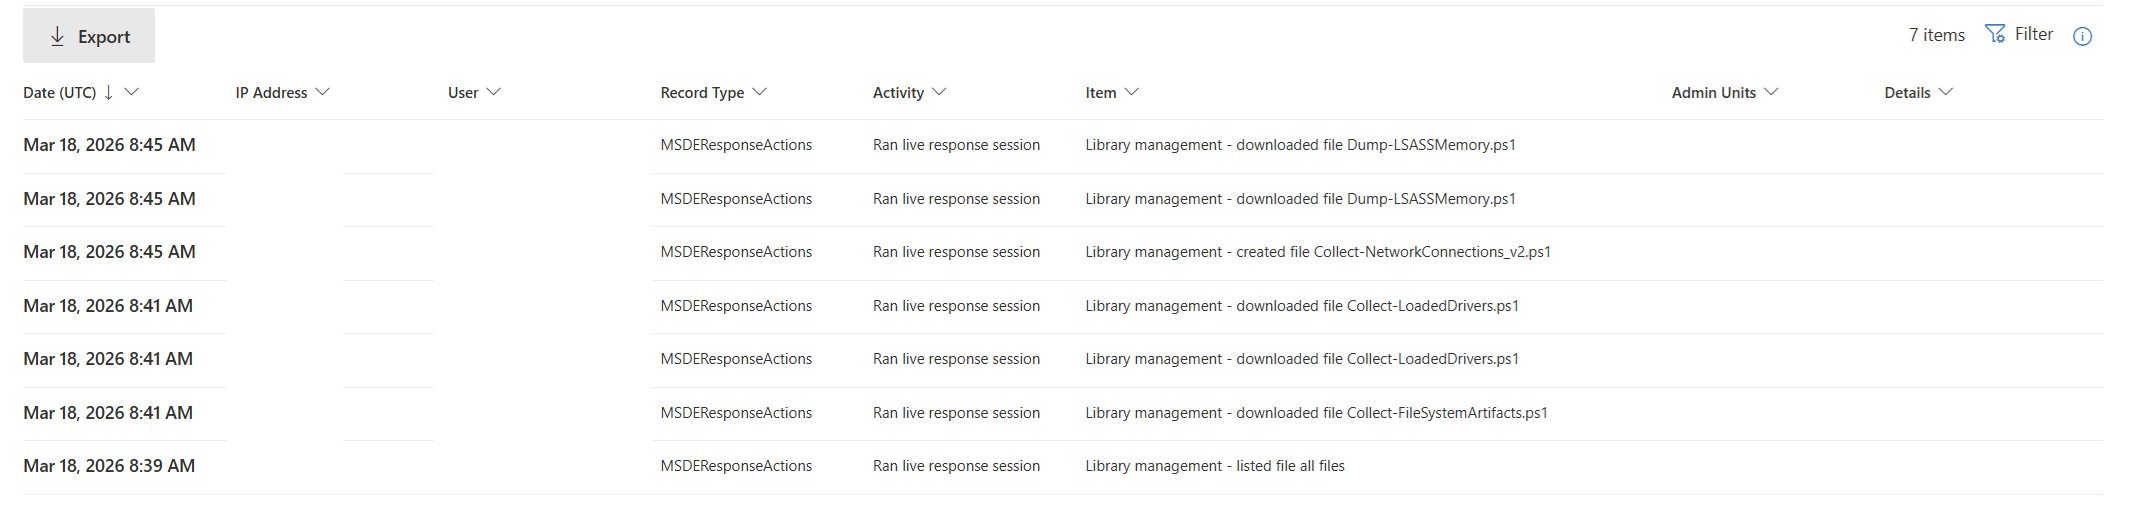Screen dimensions: 2150x506
Task: Expand Admin Units column chevron
Action: click(x=1771, y=92)
